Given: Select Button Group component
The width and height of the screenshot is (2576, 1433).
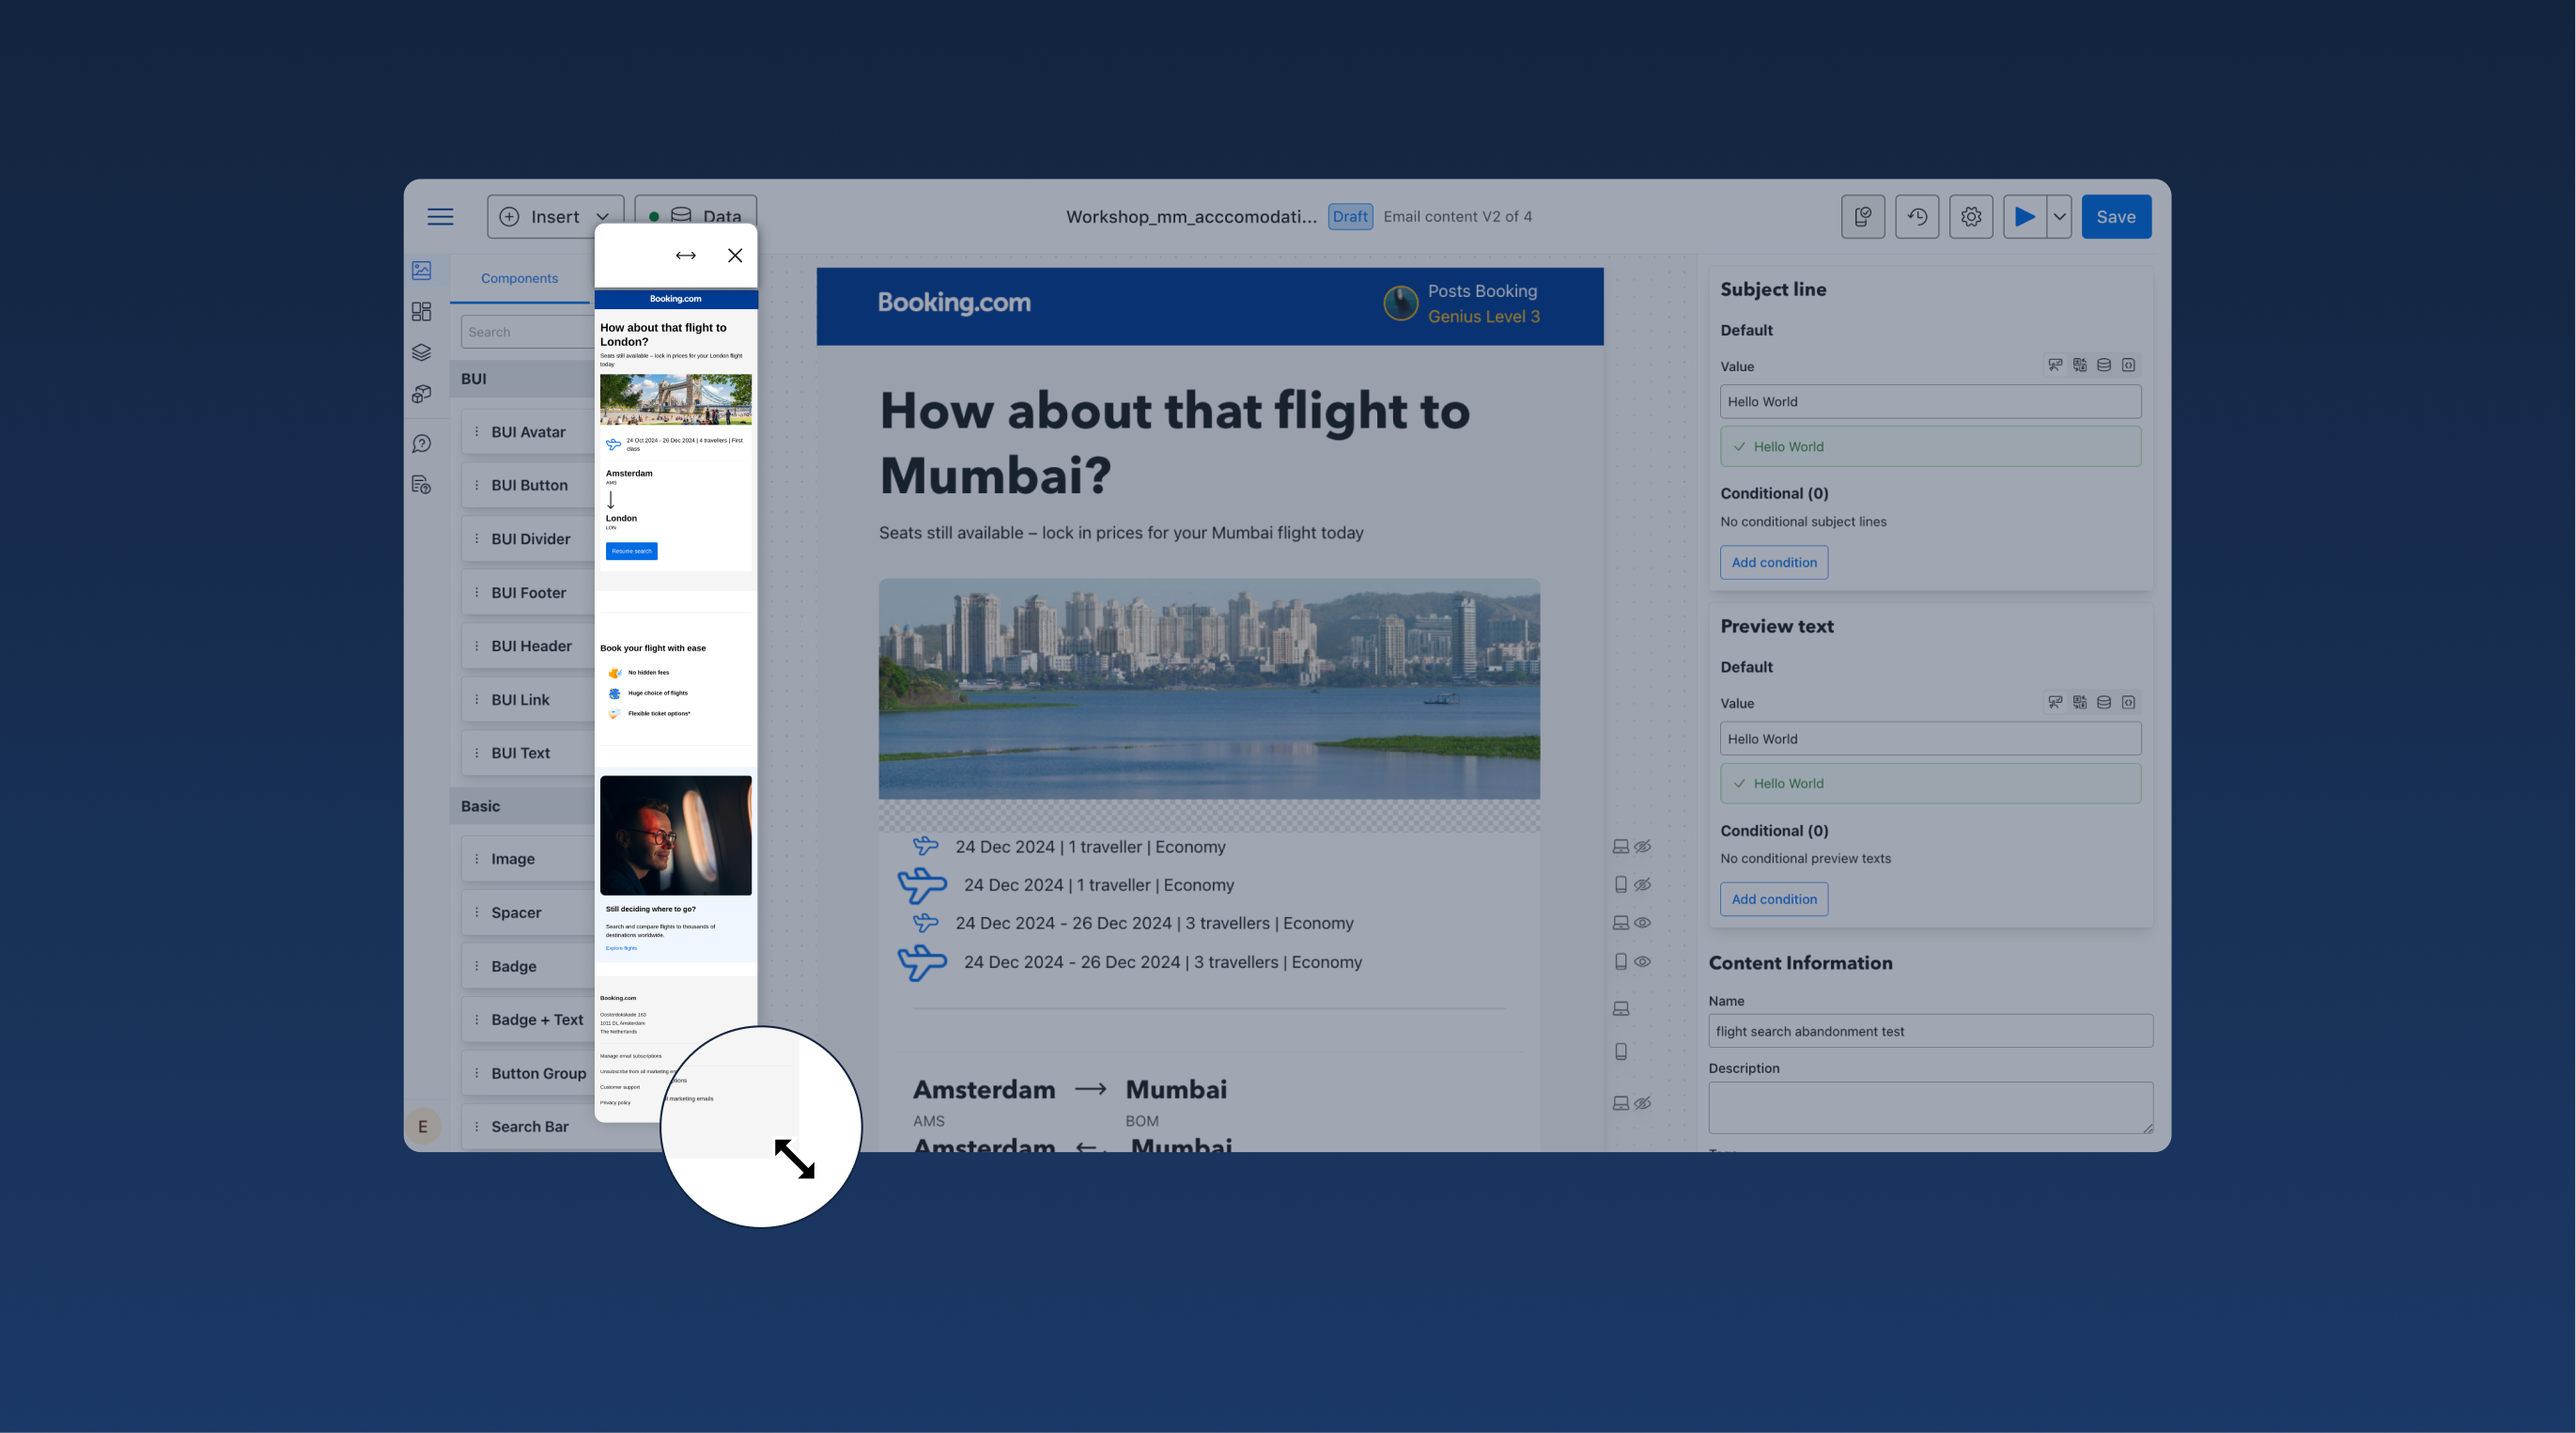Looking at the screenshot, I should tap(528, 1073).
